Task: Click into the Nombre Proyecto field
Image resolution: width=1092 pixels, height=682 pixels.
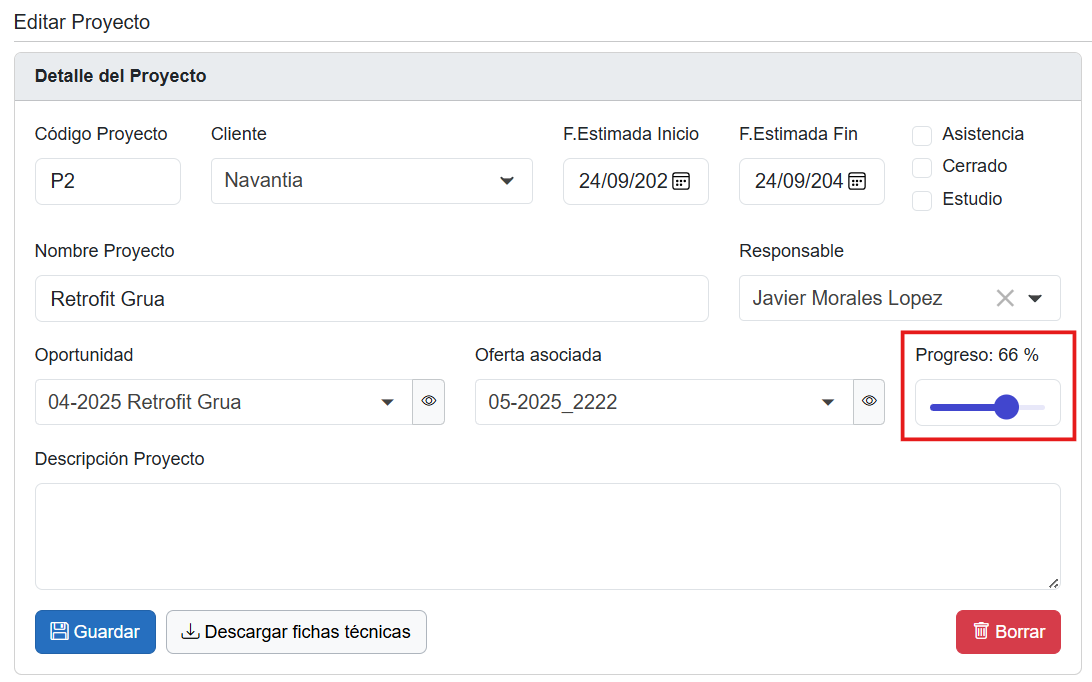Action: (371, 298)
